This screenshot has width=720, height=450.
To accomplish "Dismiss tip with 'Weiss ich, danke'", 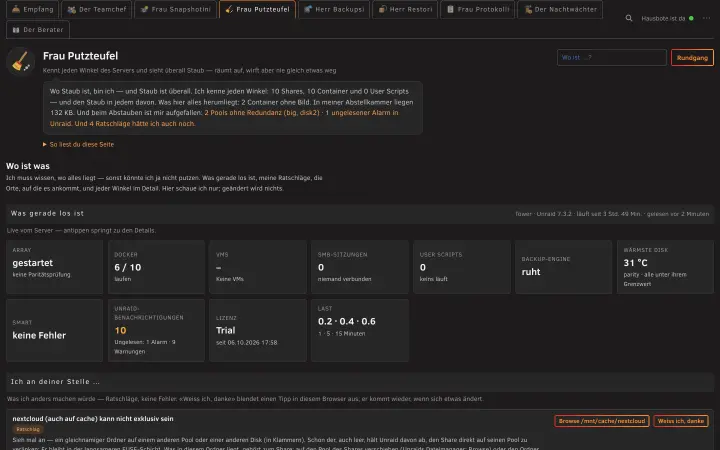I will (x=681, y=421).
